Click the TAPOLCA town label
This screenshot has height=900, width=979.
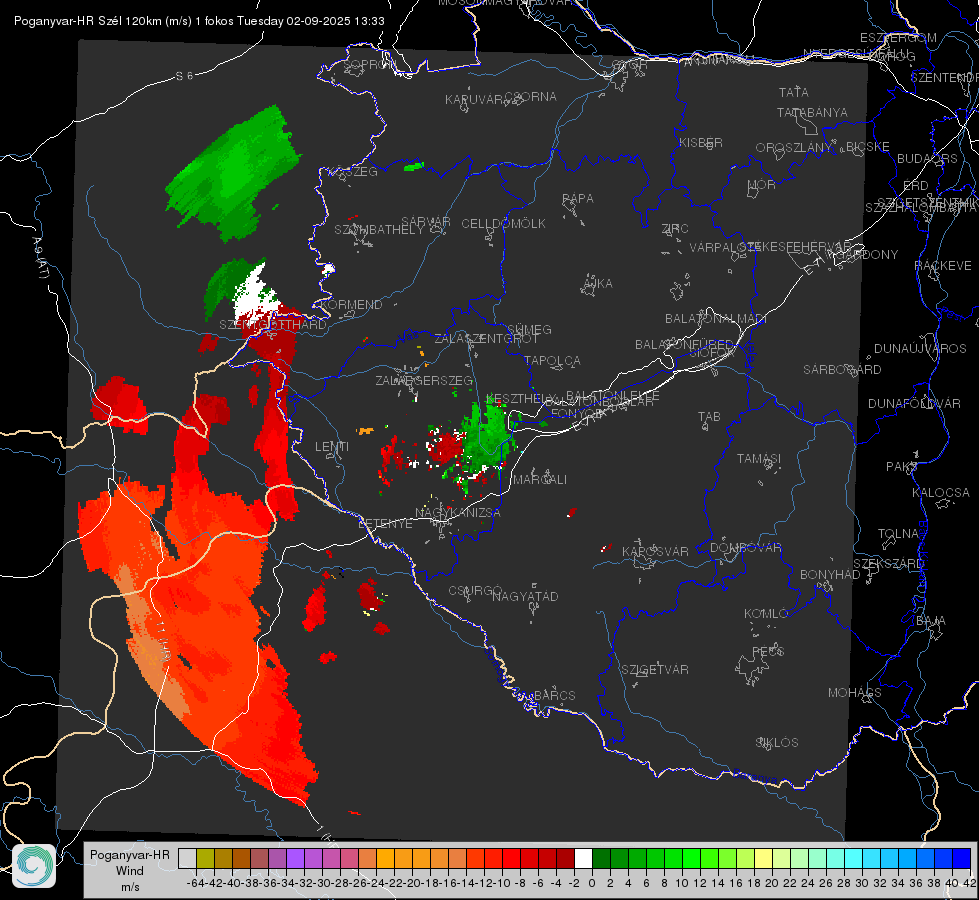click(552, 360)
